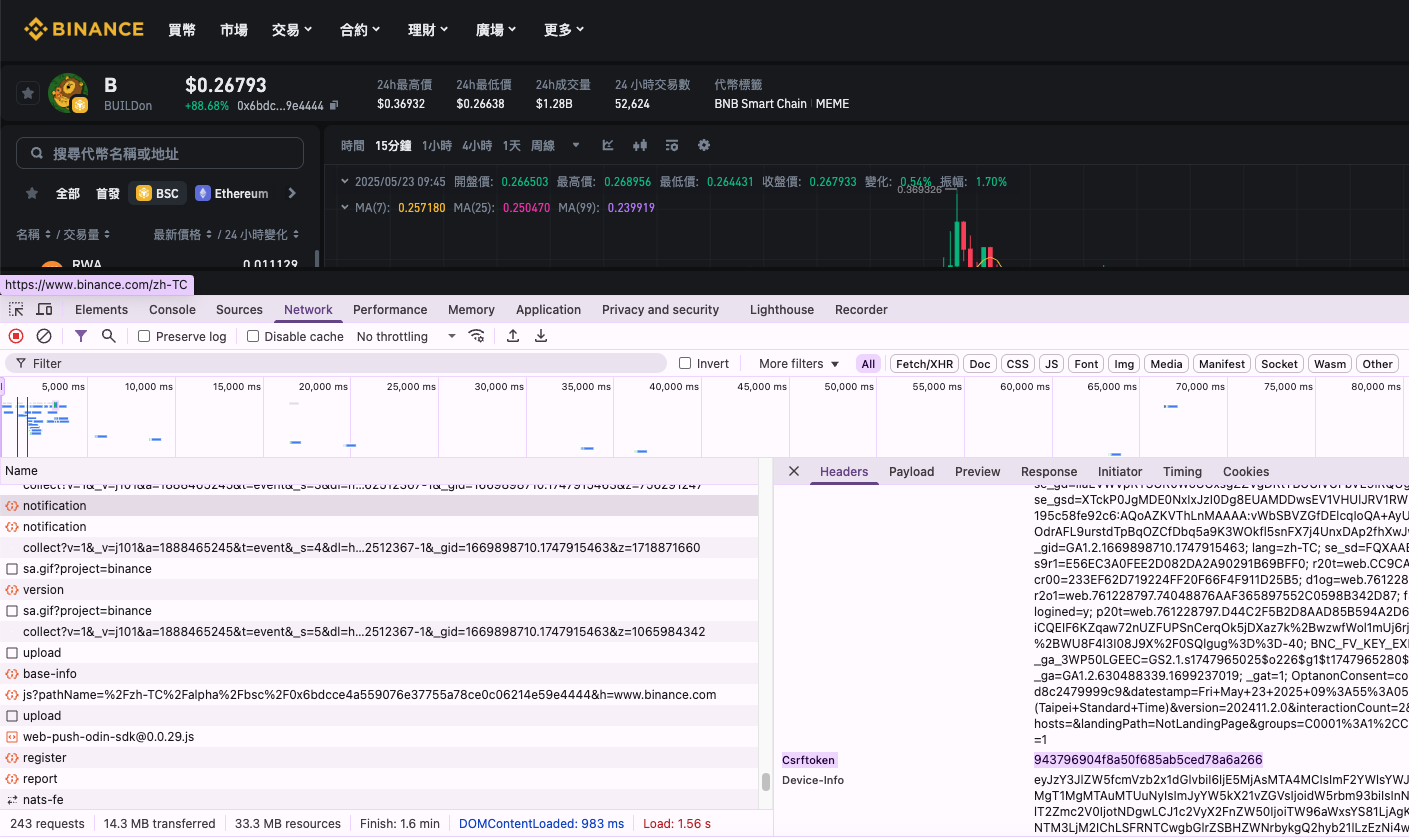
Task: Select the CSS filter chip
Action: coord(1017,364)
